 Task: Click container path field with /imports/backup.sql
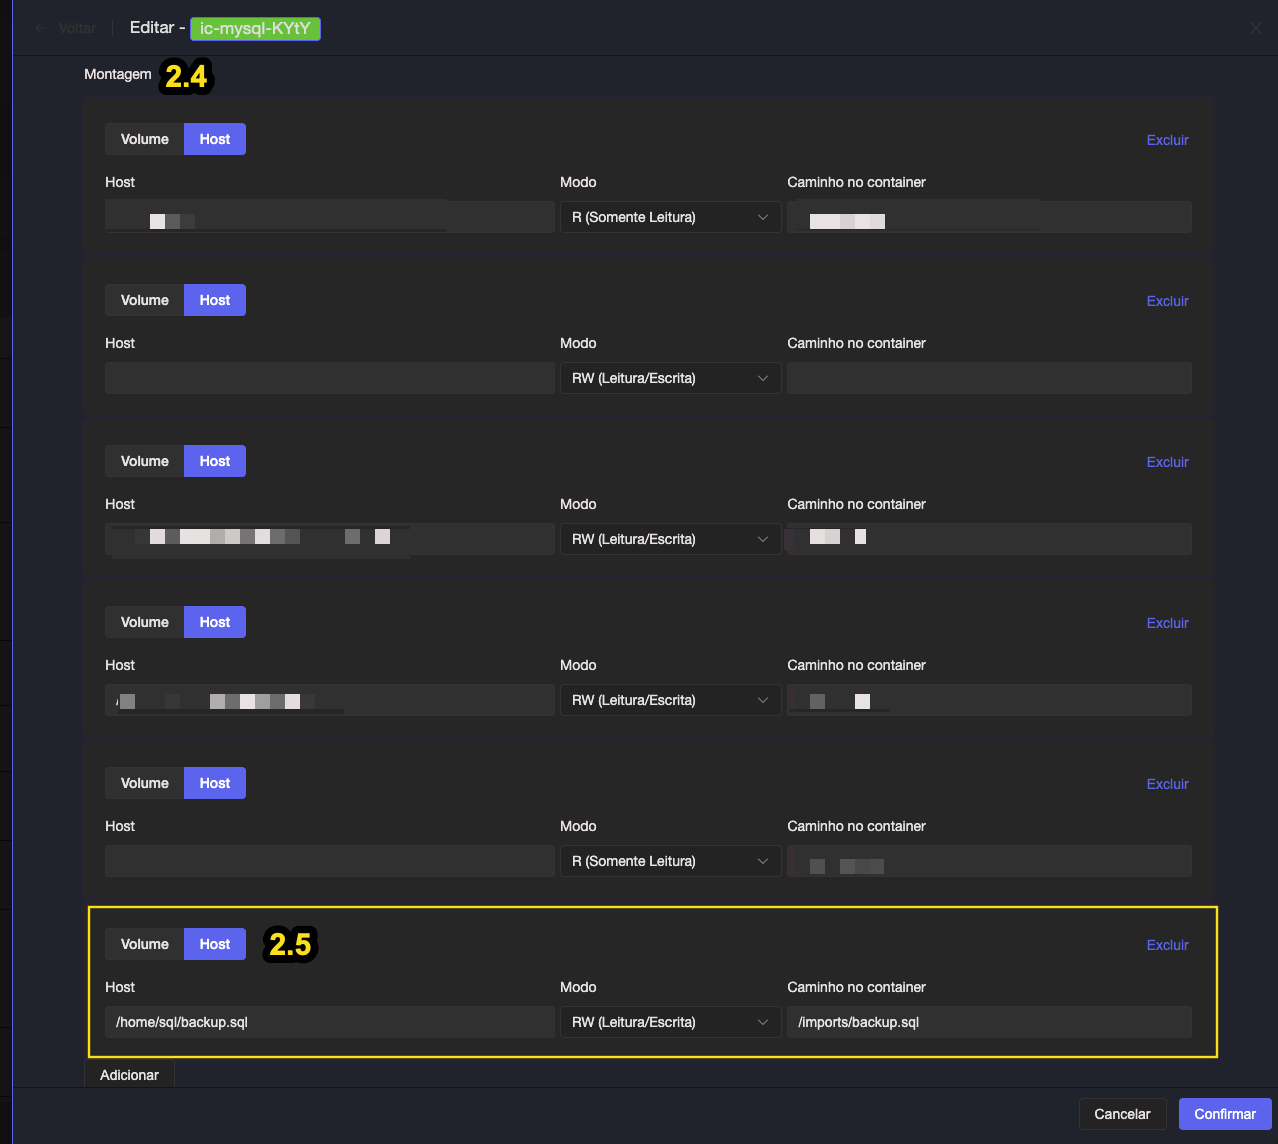pos(988,1022)
